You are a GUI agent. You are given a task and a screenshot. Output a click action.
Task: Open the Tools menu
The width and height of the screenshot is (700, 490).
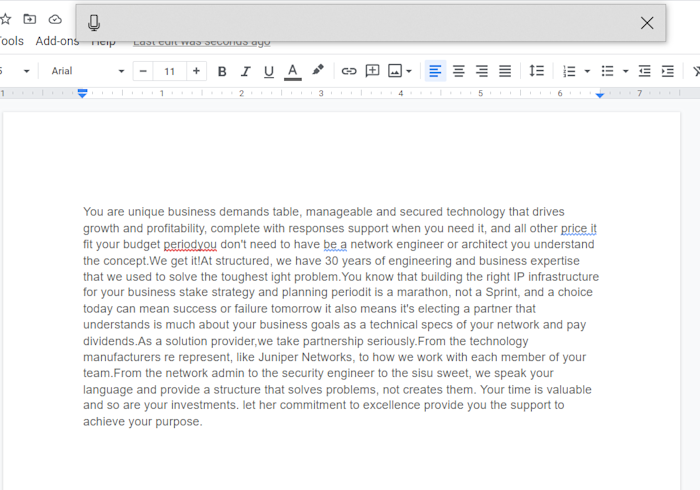(12, 41)
